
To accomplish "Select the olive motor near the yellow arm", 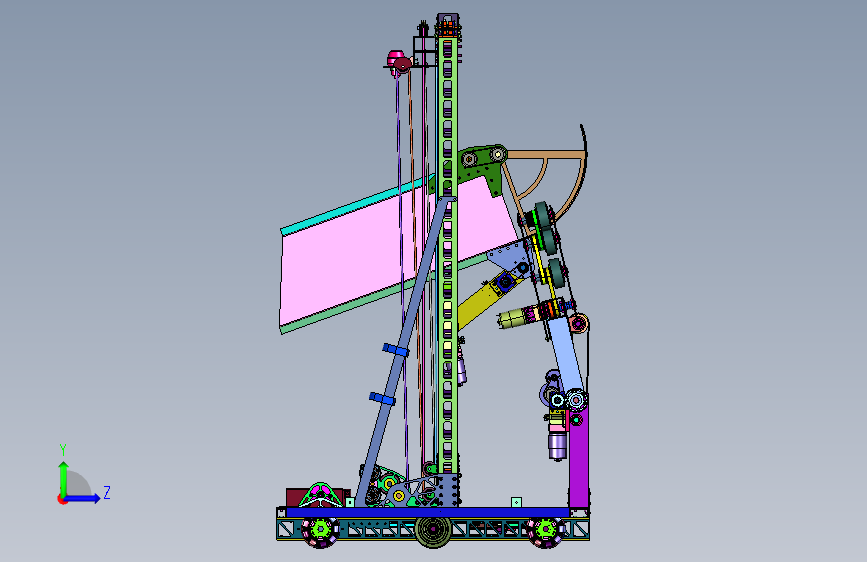I will (x=513, y=319).
